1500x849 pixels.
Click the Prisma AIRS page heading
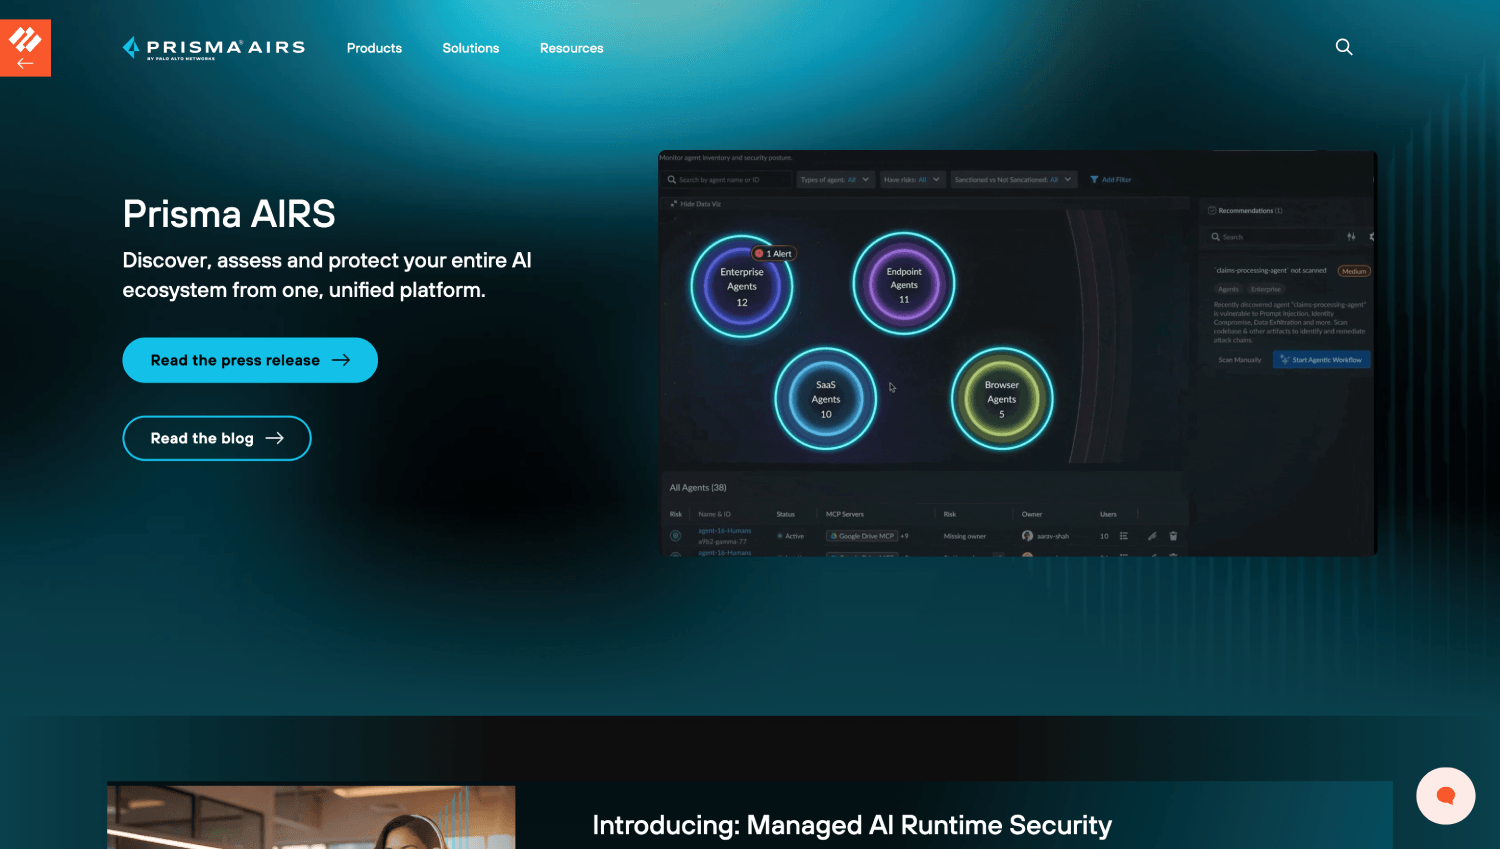229,214
